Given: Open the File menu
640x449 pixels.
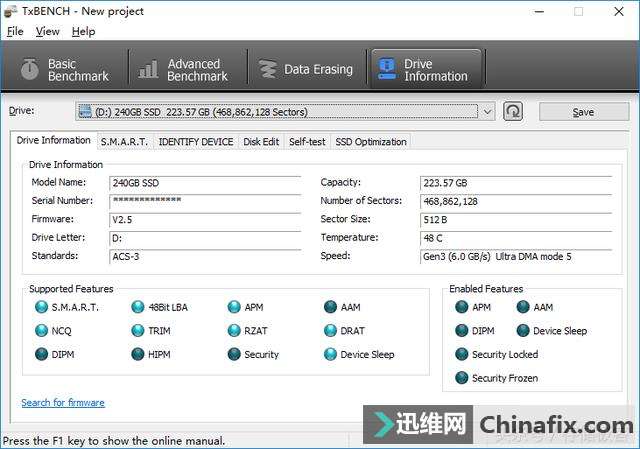Looking at the screenshot, I should [x=15, y=31].
